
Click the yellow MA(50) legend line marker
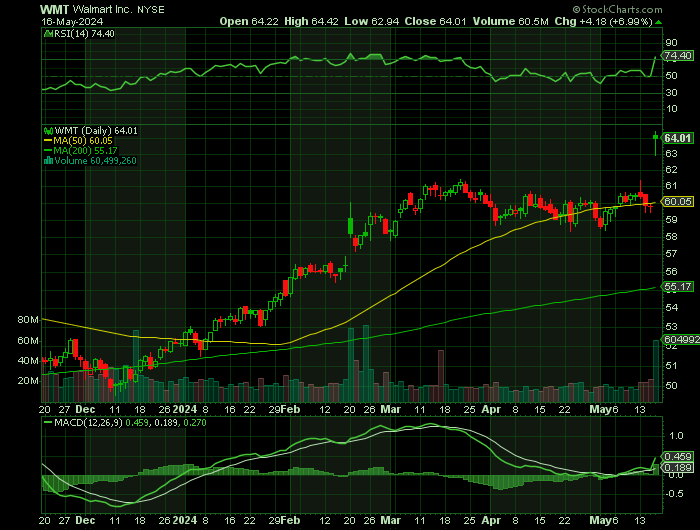48,141
